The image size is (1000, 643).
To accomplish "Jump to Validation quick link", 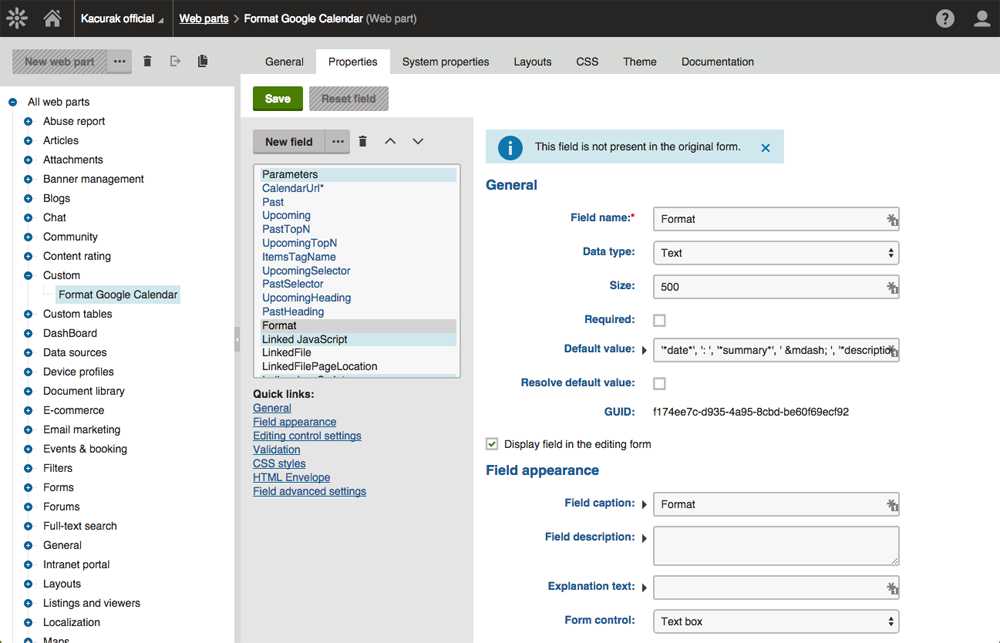I will (x=276, y=450).
